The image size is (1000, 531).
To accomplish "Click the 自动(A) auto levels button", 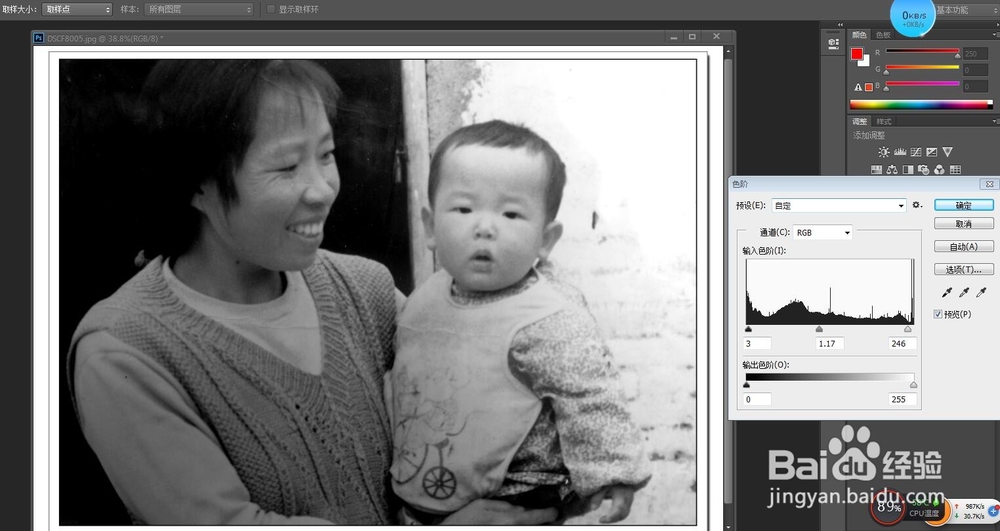I will (964, 246).
